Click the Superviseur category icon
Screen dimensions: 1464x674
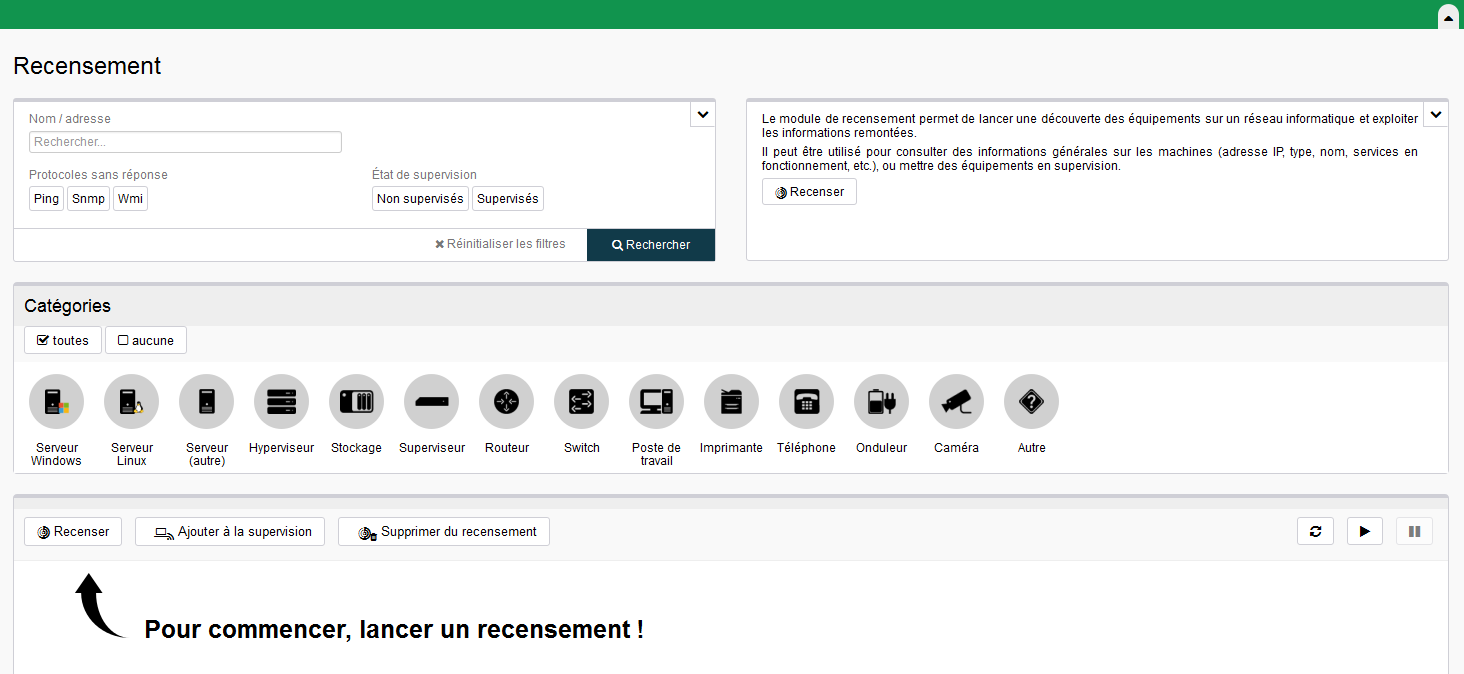click(431, 402)
